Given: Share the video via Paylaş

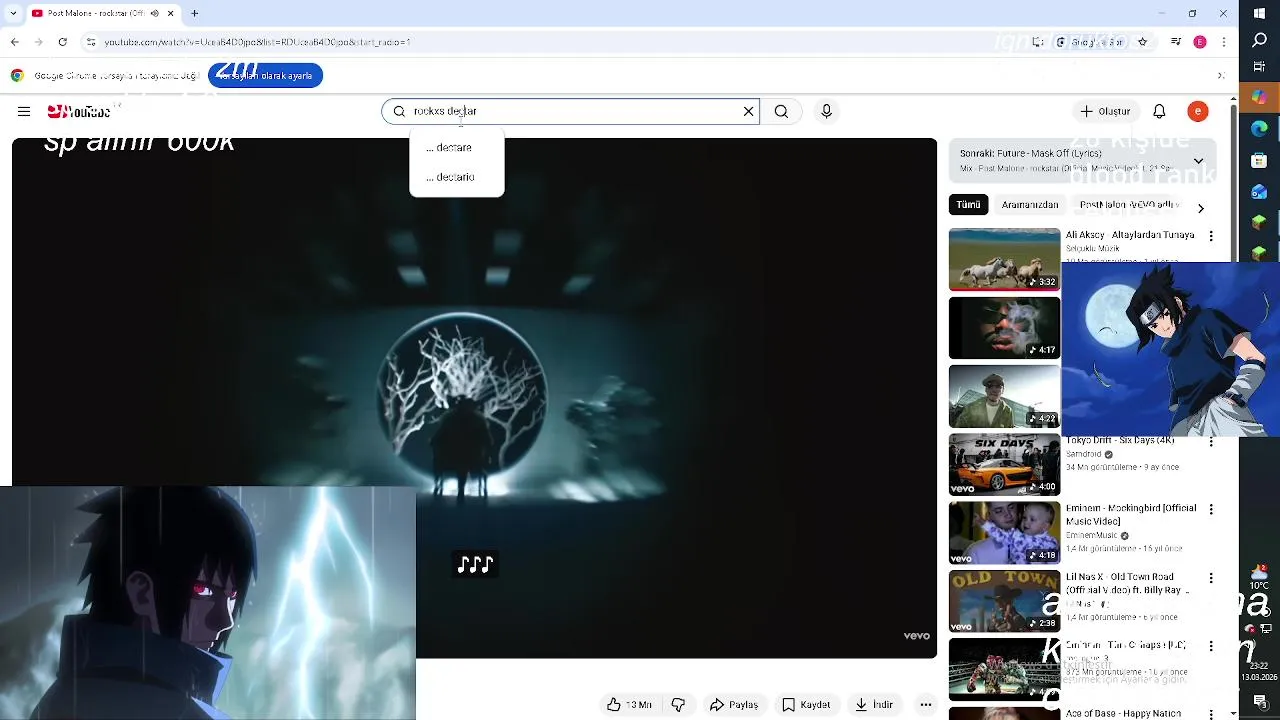Looking at the screenshot, I should click(x=734, y=705).
